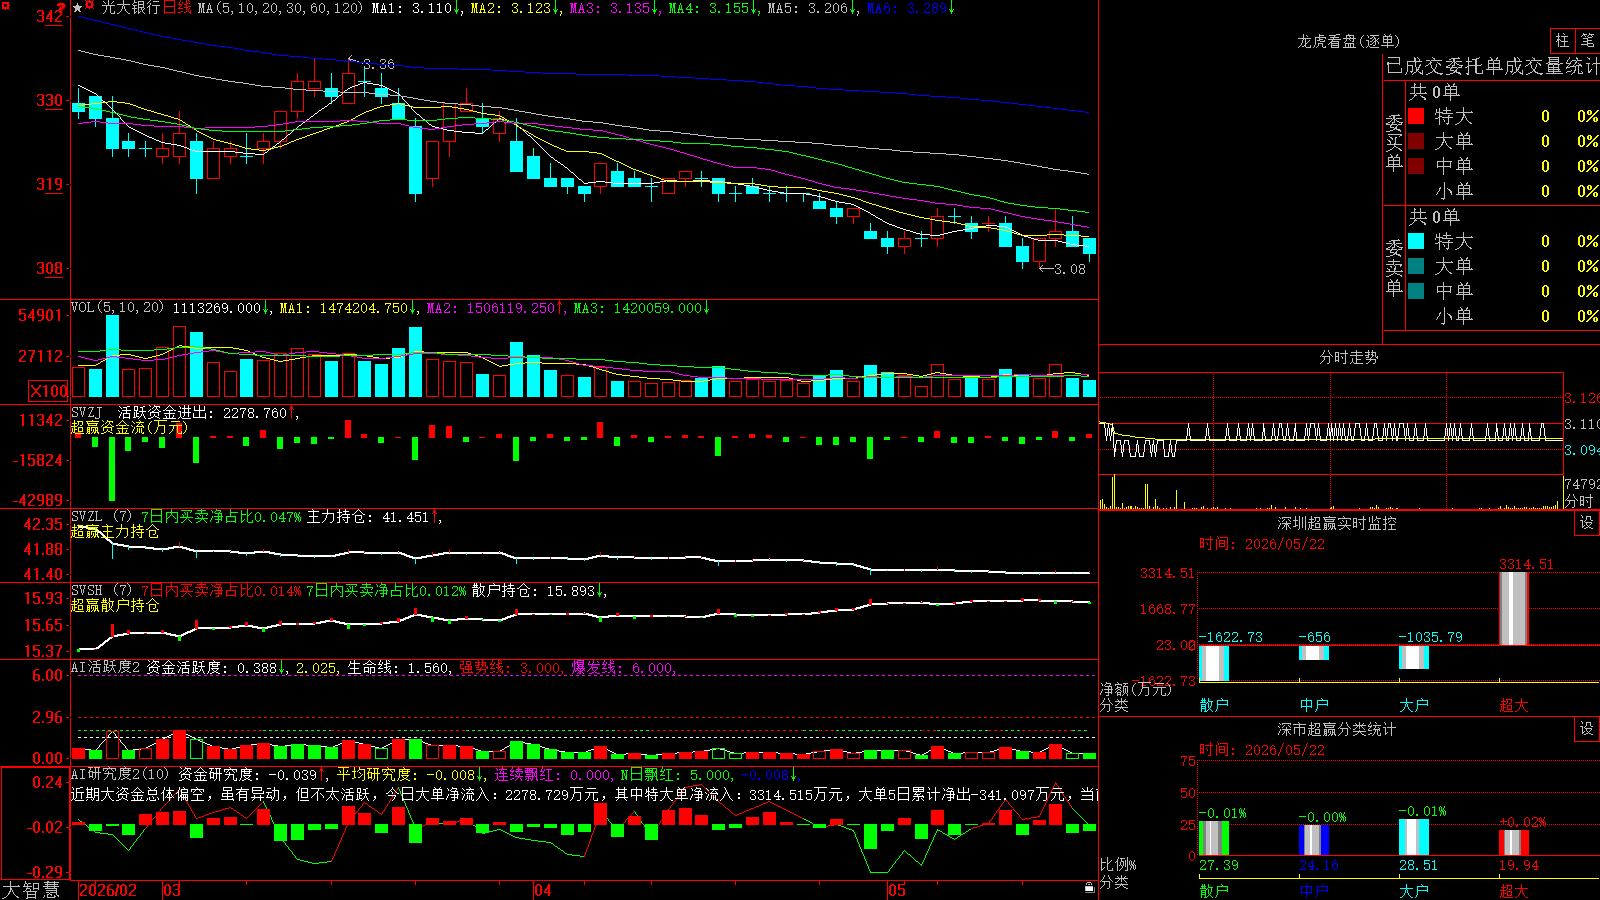The width and height of the screenshot is (1600, 900).
Task: Click the 日线 period label
Action: pyautogui.click(x=177, y=8)
